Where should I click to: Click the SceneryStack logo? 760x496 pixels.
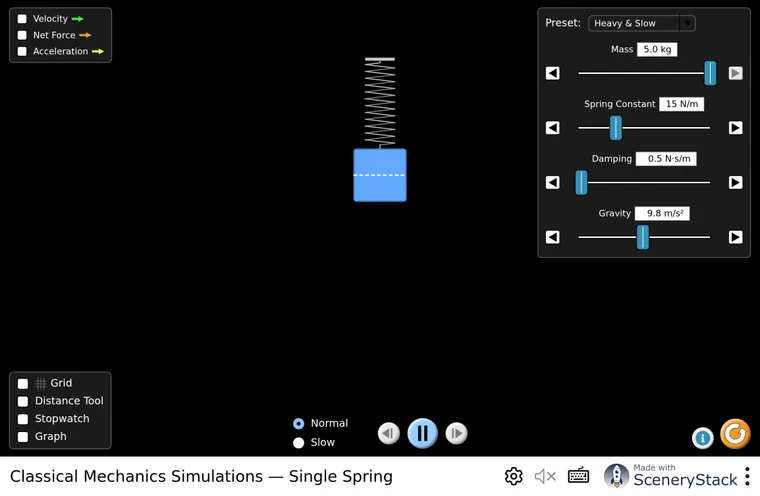pyautogui.click(x=671, y=476)
